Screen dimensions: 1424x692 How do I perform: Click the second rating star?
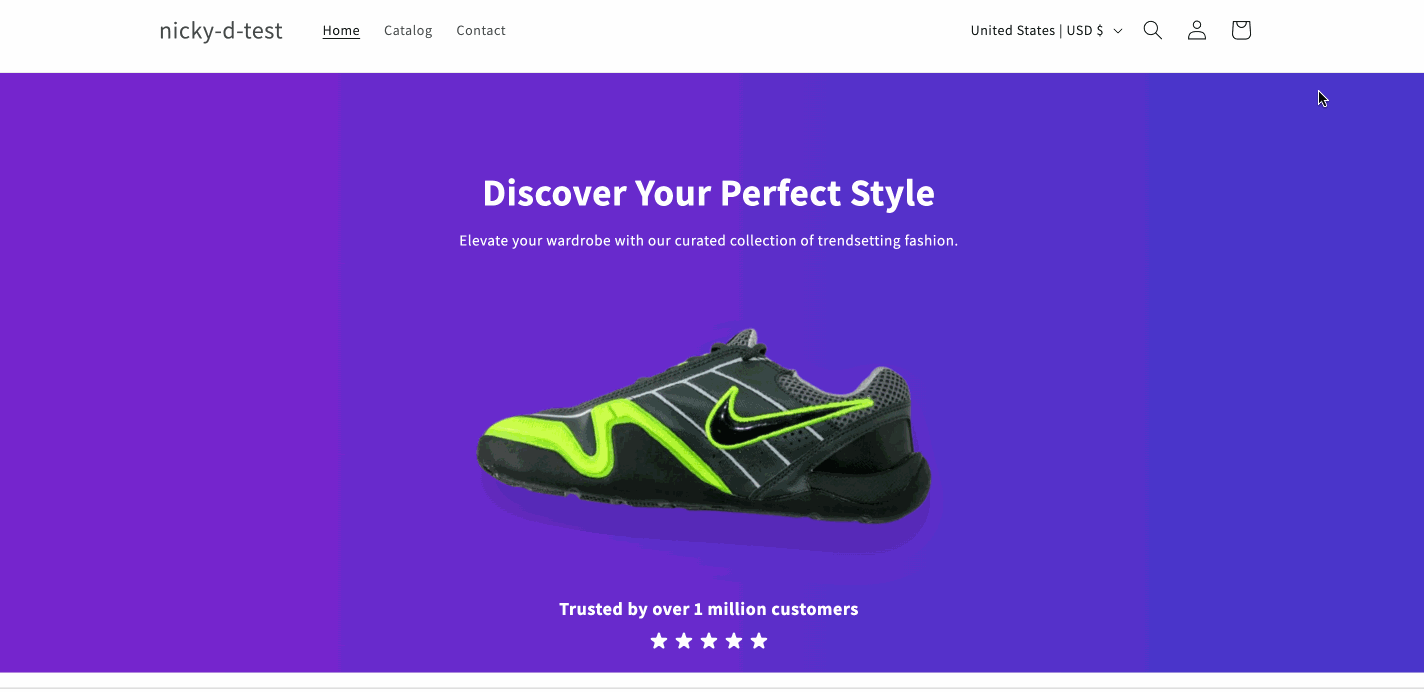684,641
